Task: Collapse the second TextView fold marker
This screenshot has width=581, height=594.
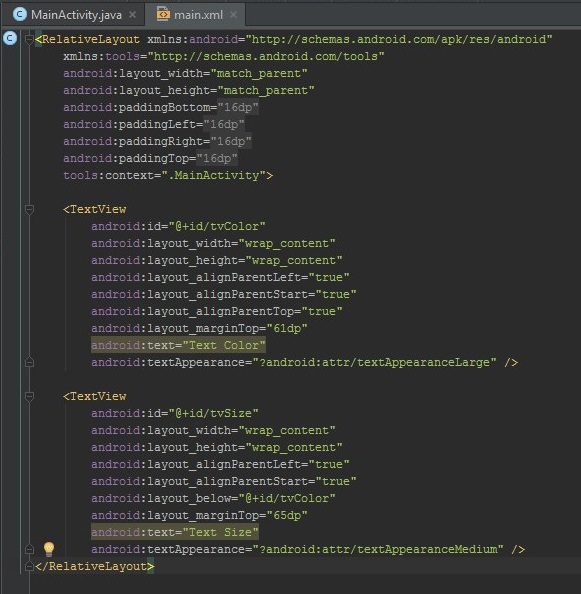Action: click(29, 396)
